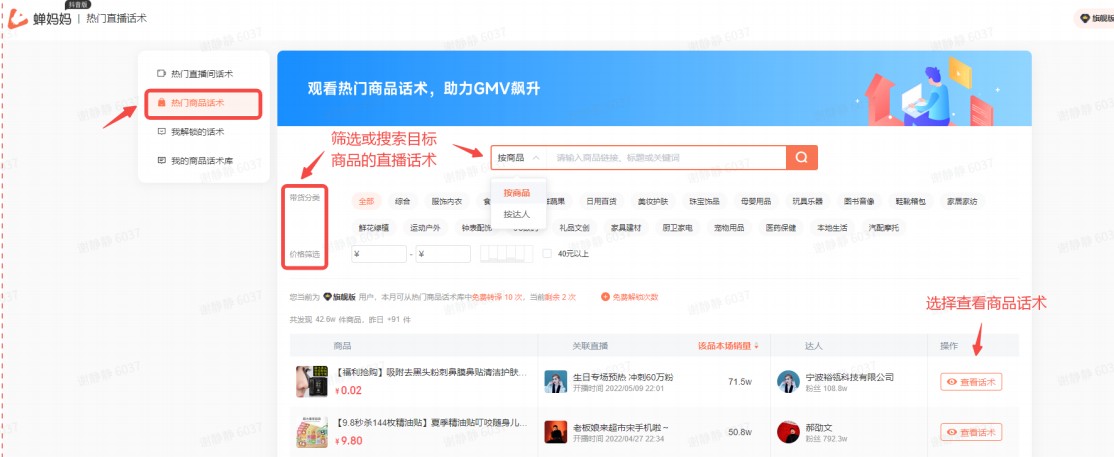Click the 郝劭文 influencer avatar
1114x457 pixels.
[789, 432]
